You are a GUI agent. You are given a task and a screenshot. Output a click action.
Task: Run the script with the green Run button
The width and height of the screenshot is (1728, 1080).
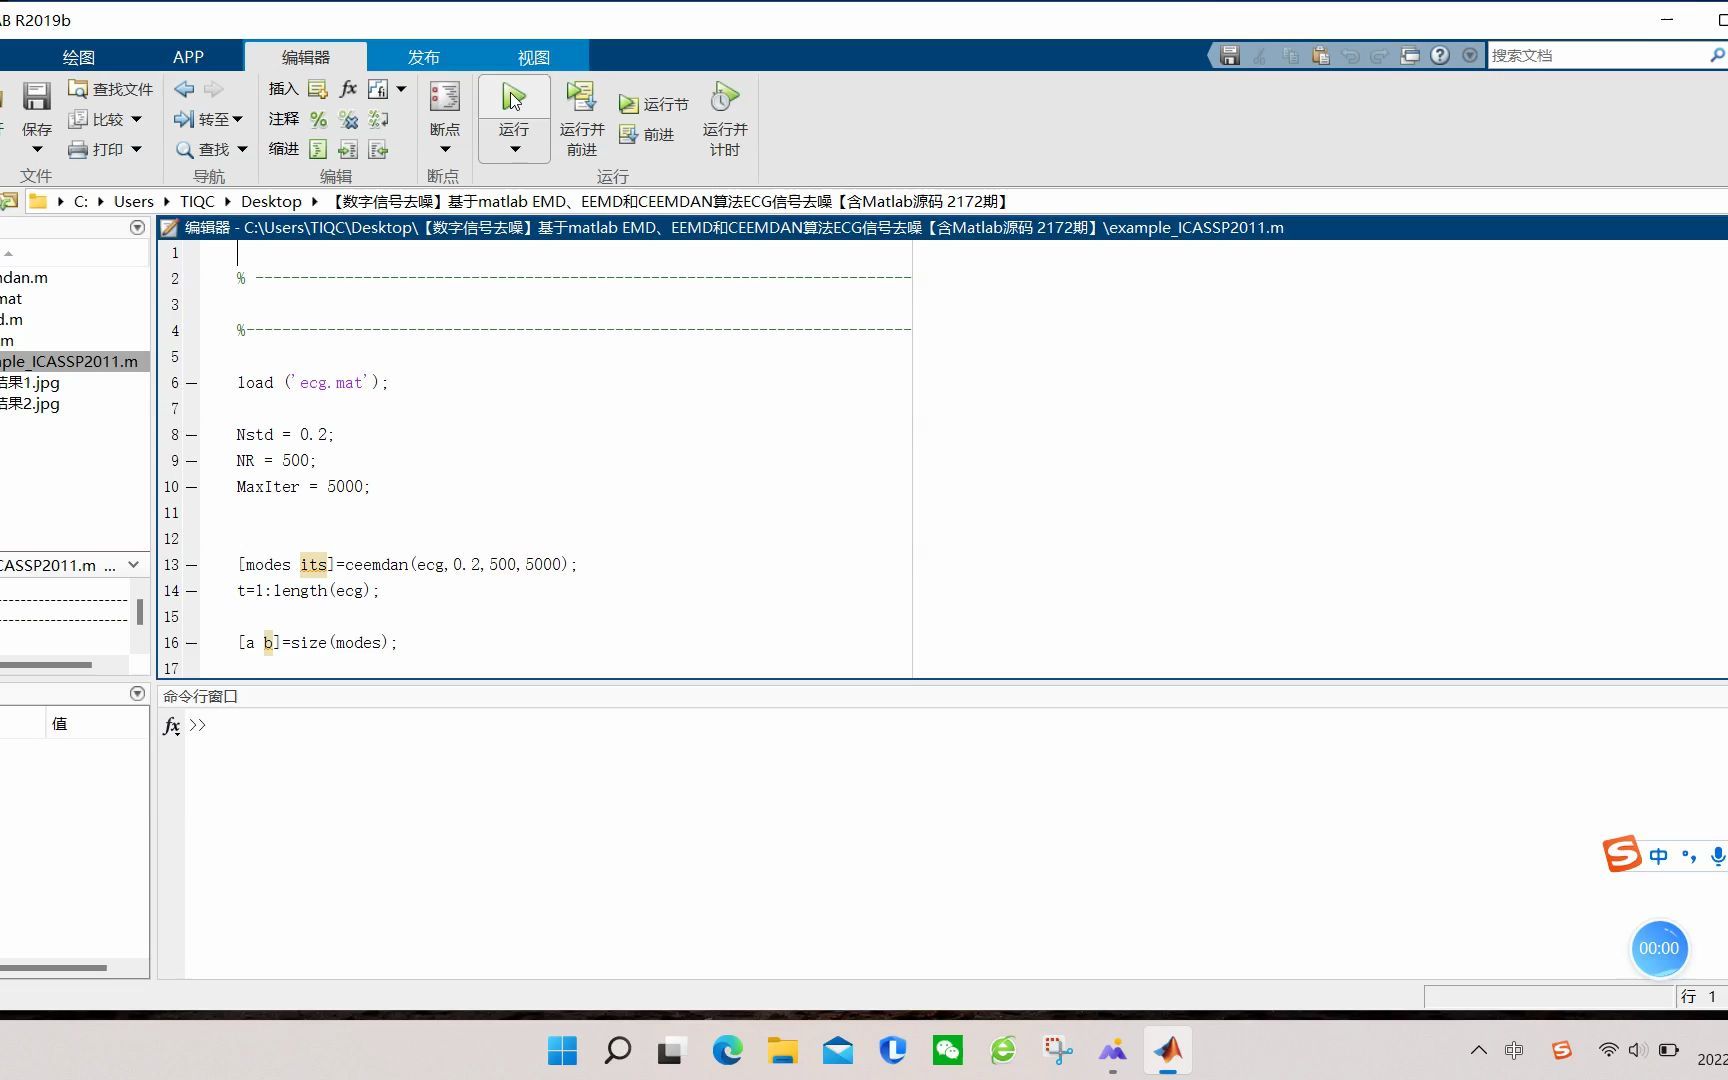(513, 97)
